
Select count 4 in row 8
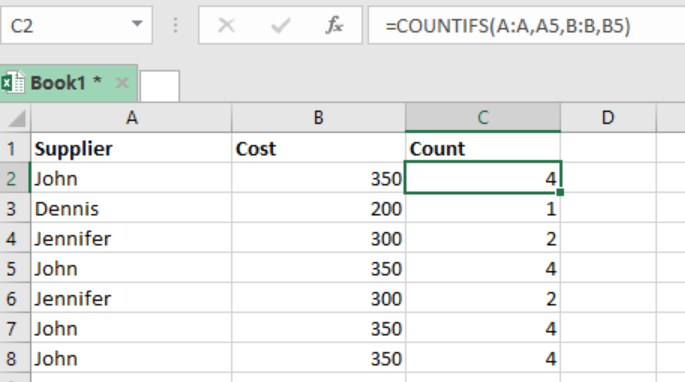coord(483,358)
